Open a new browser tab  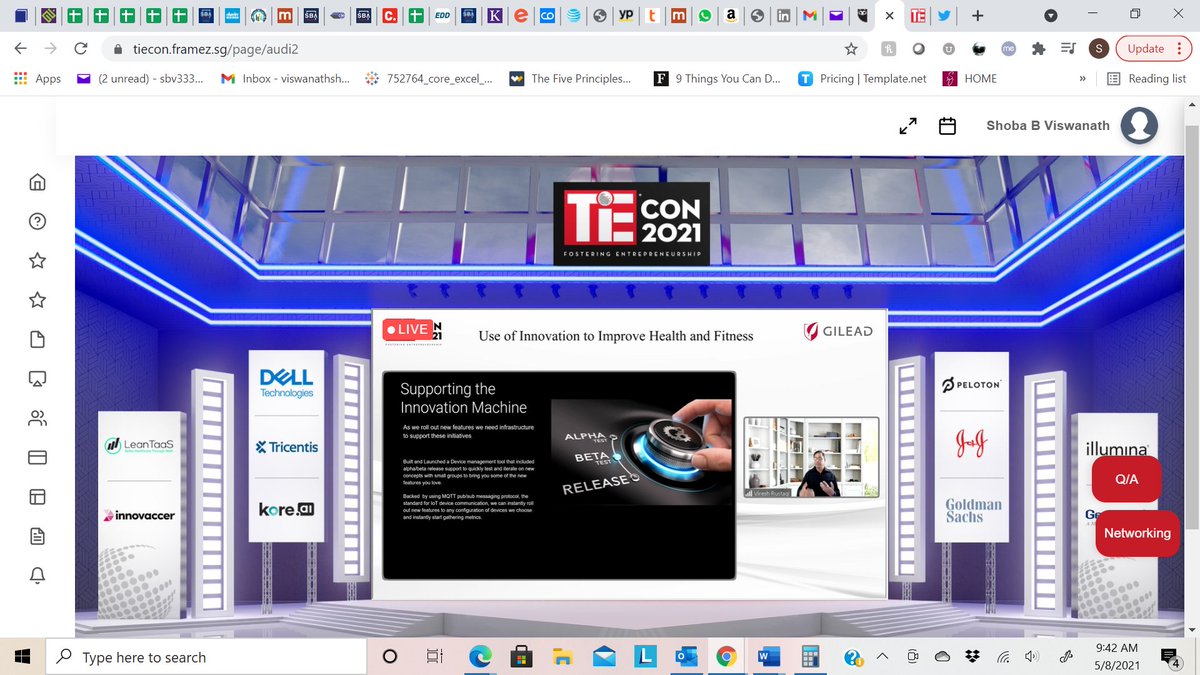coord(977,16)
